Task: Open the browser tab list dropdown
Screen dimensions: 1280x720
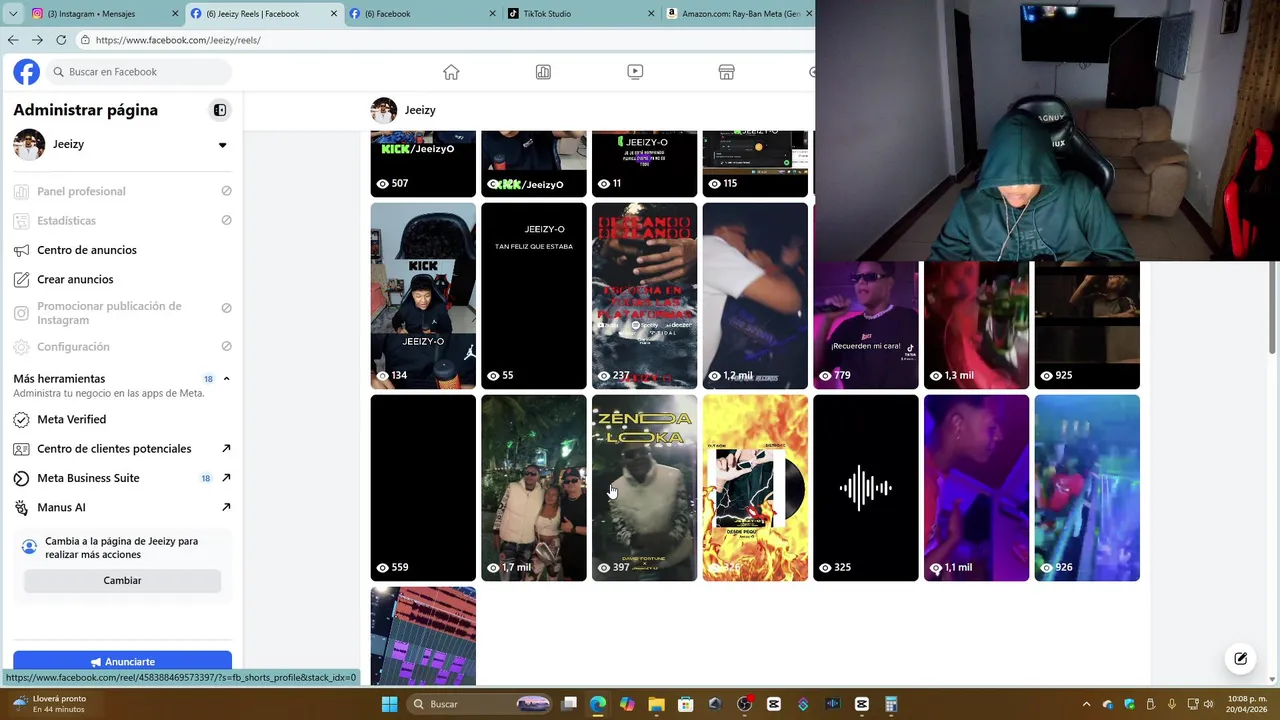Action: tap(13, 14)
